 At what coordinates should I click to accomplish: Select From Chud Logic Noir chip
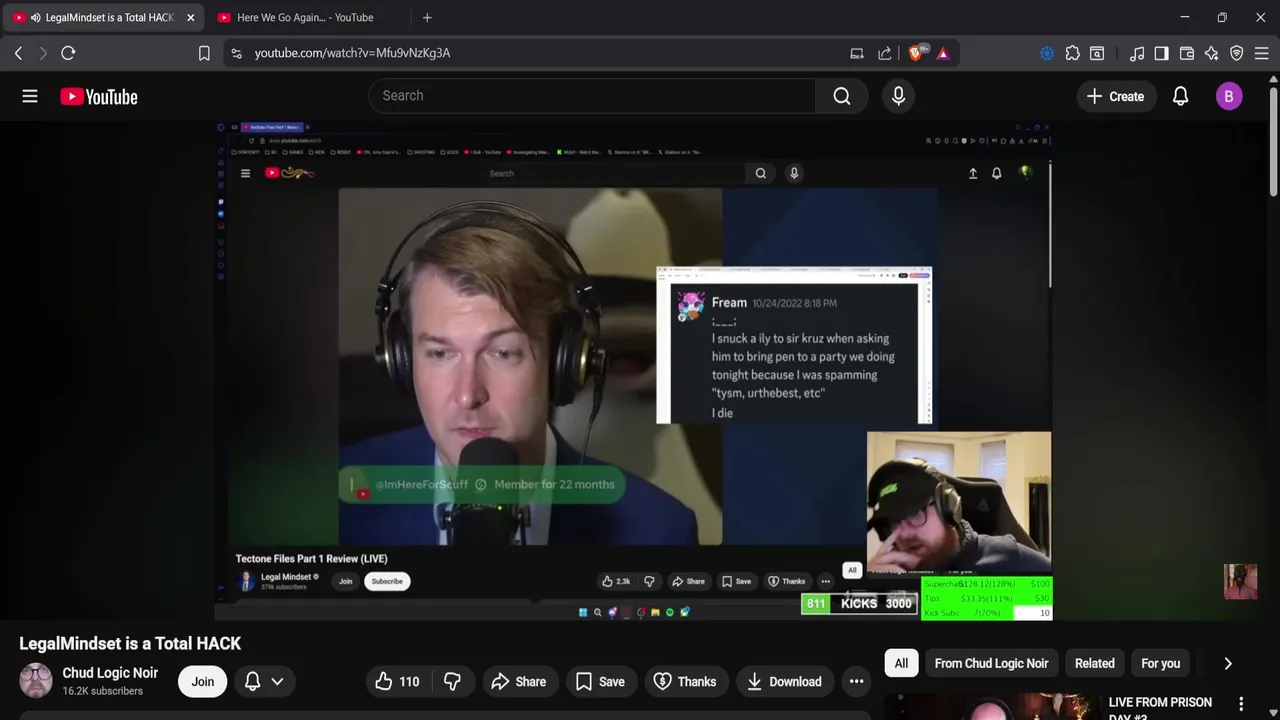(991, 663)
